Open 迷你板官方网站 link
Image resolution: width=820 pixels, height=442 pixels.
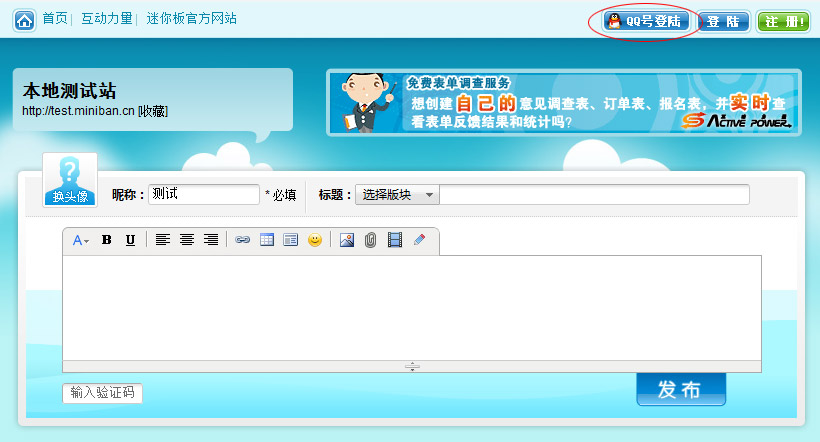[191, 19]
